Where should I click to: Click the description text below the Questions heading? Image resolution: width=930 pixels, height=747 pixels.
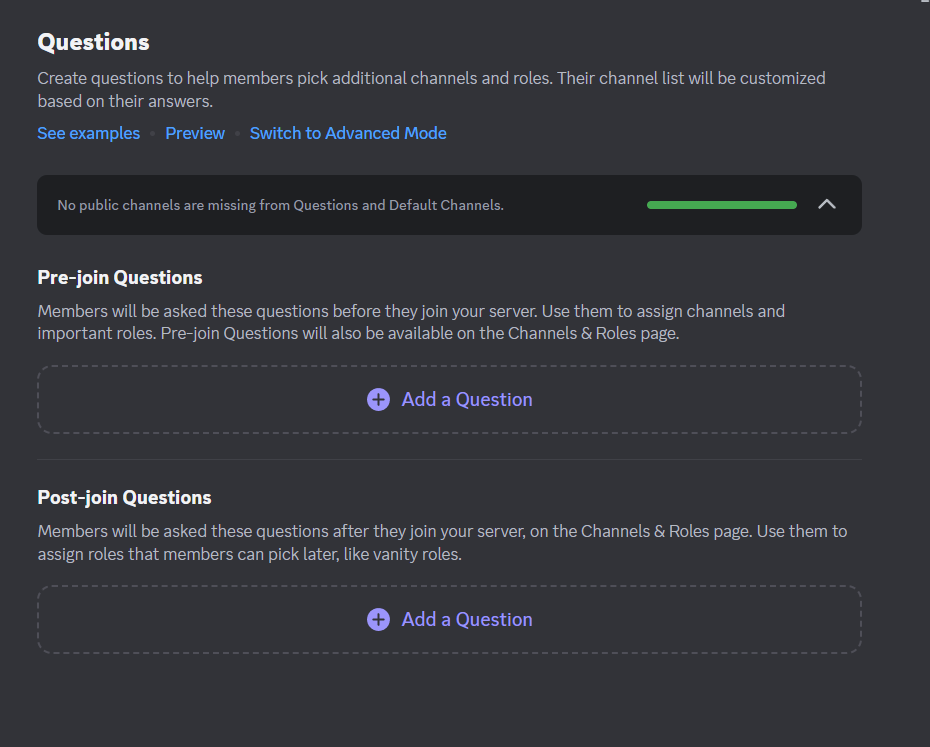pos(430,89)
